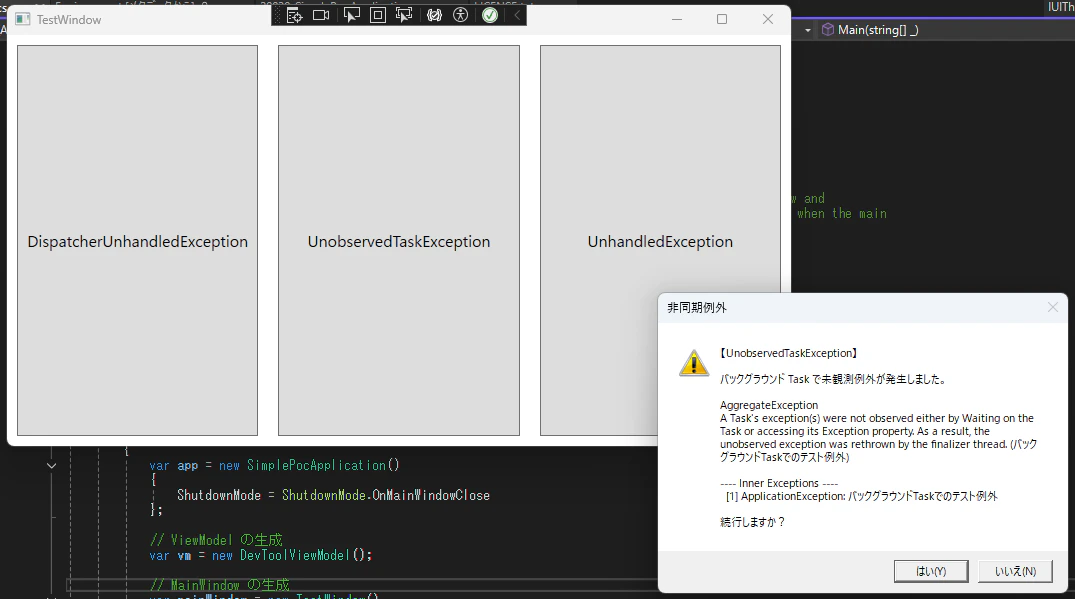The image size is (1075, 599).
Task: Choose いいえ(N) in the exception dialog
Action: (1015, 571)
